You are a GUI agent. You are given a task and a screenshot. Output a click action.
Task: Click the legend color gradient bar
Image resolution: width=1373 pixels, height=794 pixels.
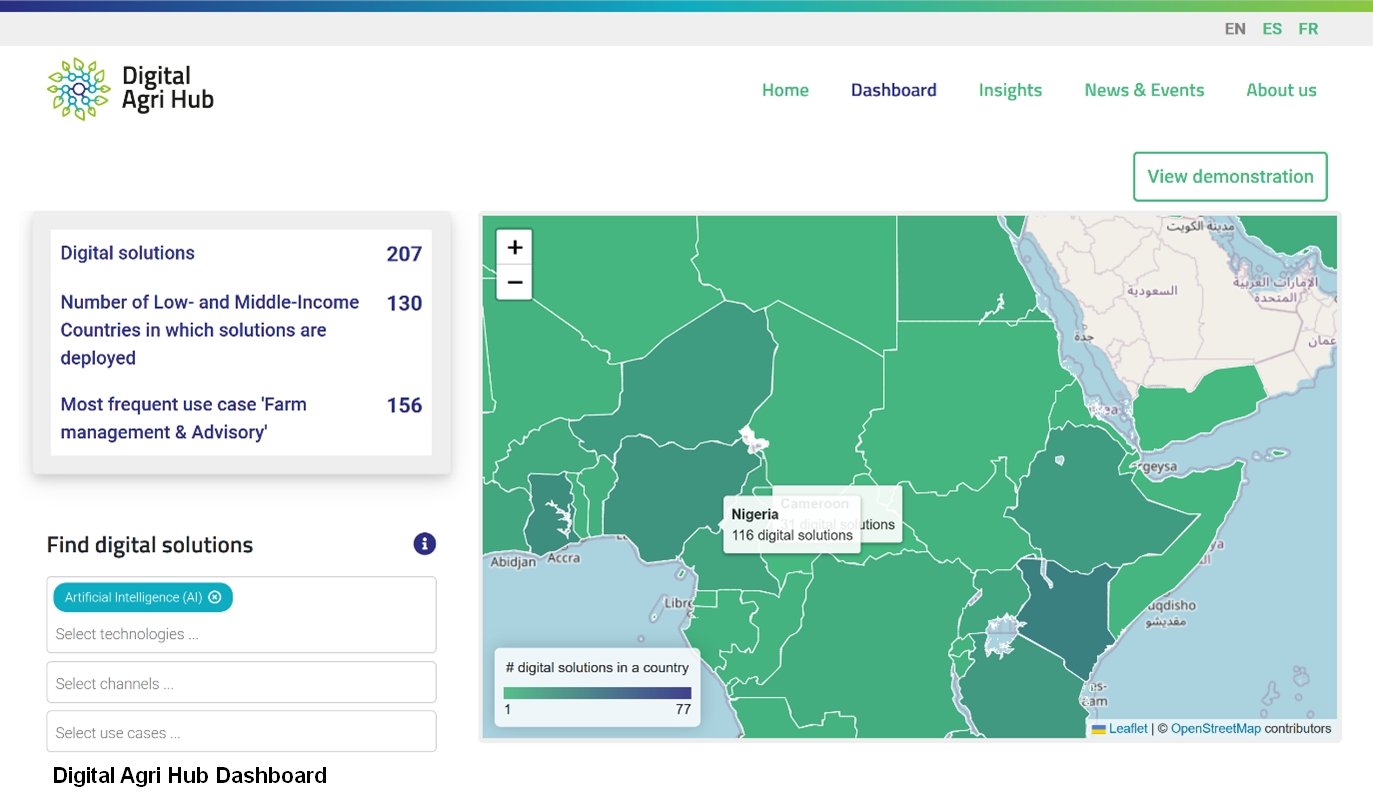(x=597, y=693)
